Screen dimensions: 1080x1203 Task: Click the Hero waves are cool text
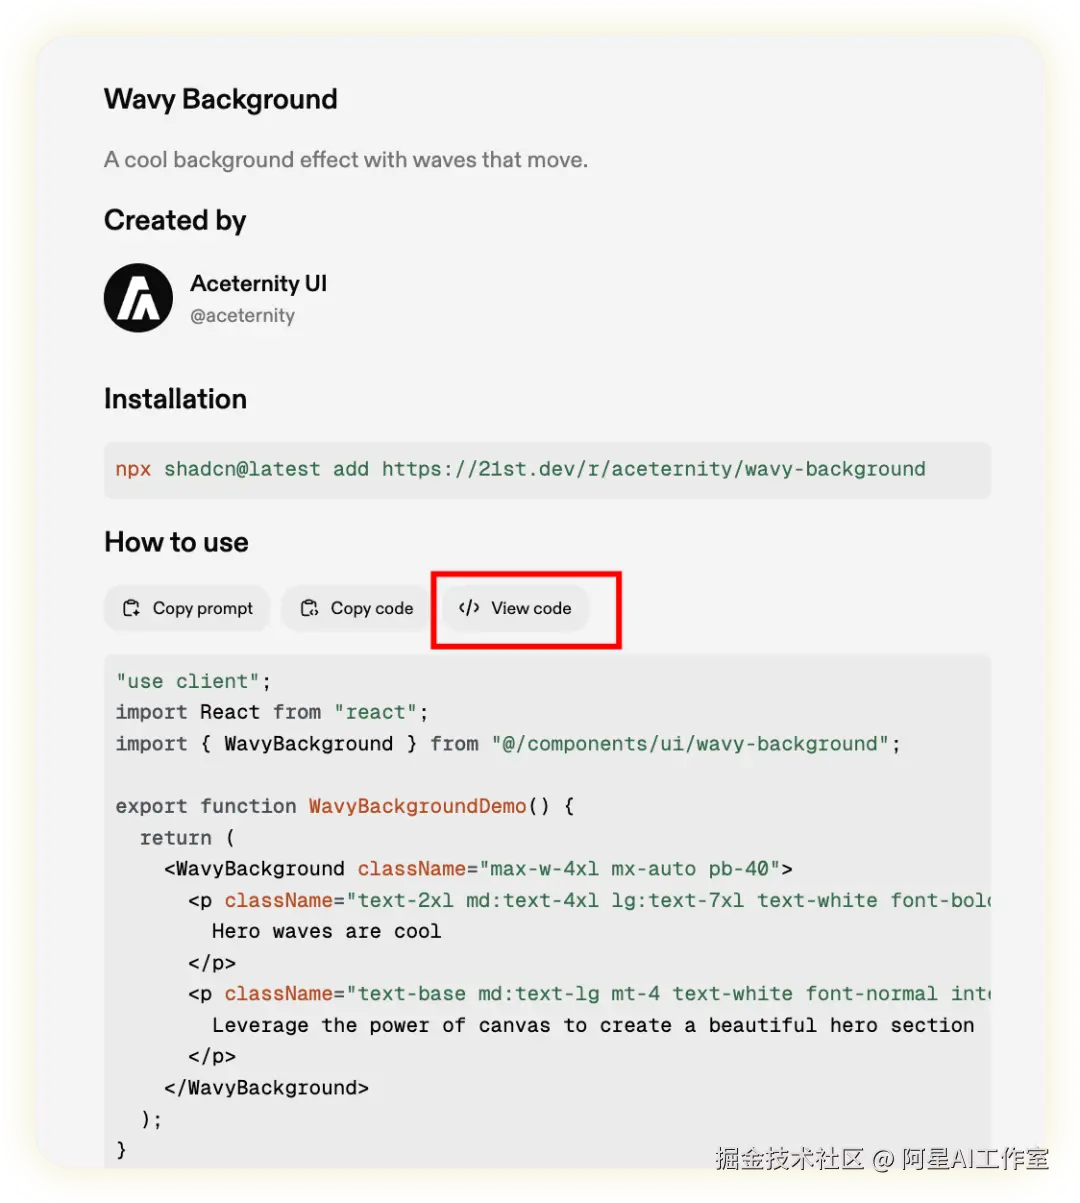pos(326,931)
